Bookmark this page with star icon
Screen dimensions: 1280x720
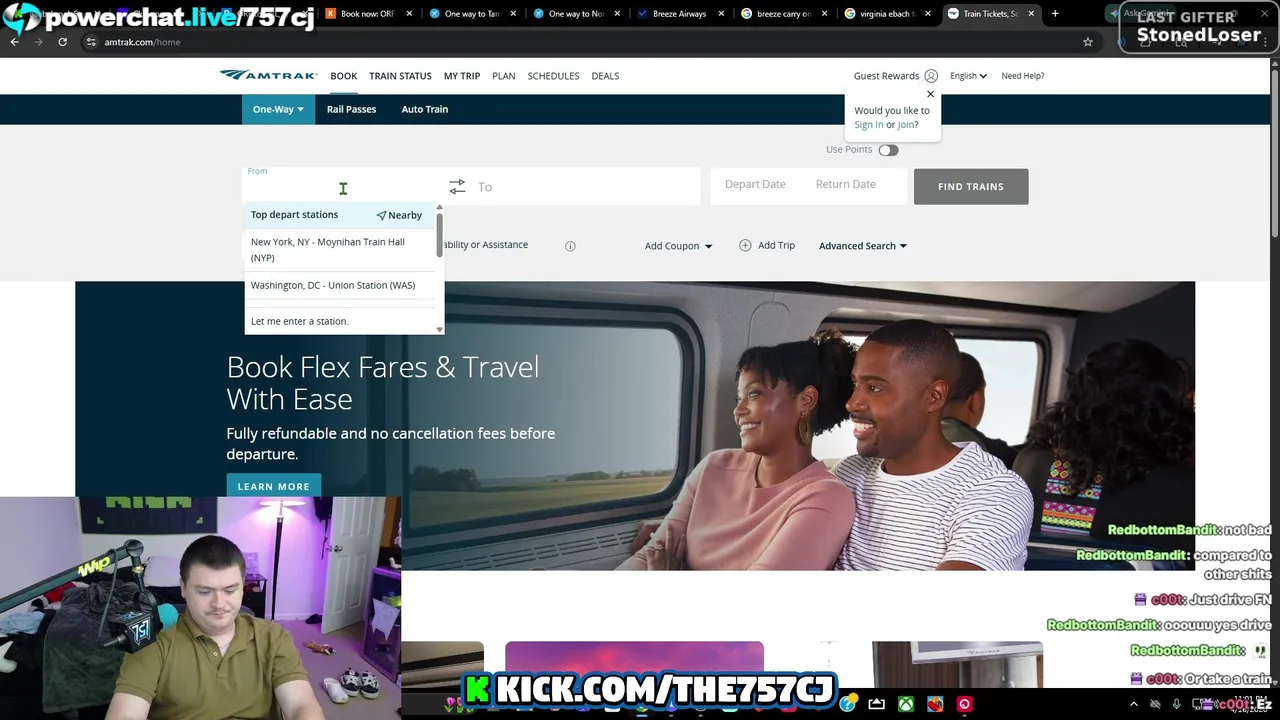point(1088,42)
